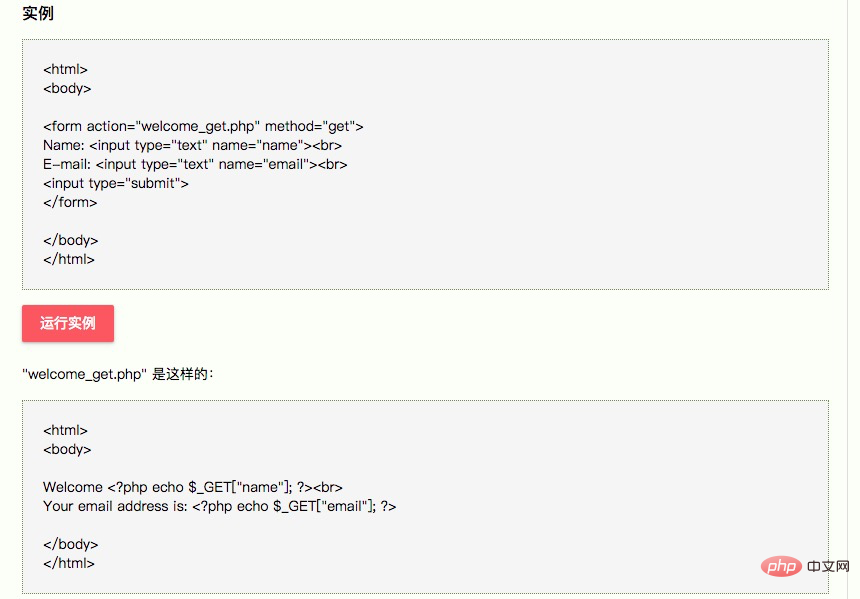The image size is (860, 599).
Task: Click the opening body tag in second code block
Action: coord(67,449)
